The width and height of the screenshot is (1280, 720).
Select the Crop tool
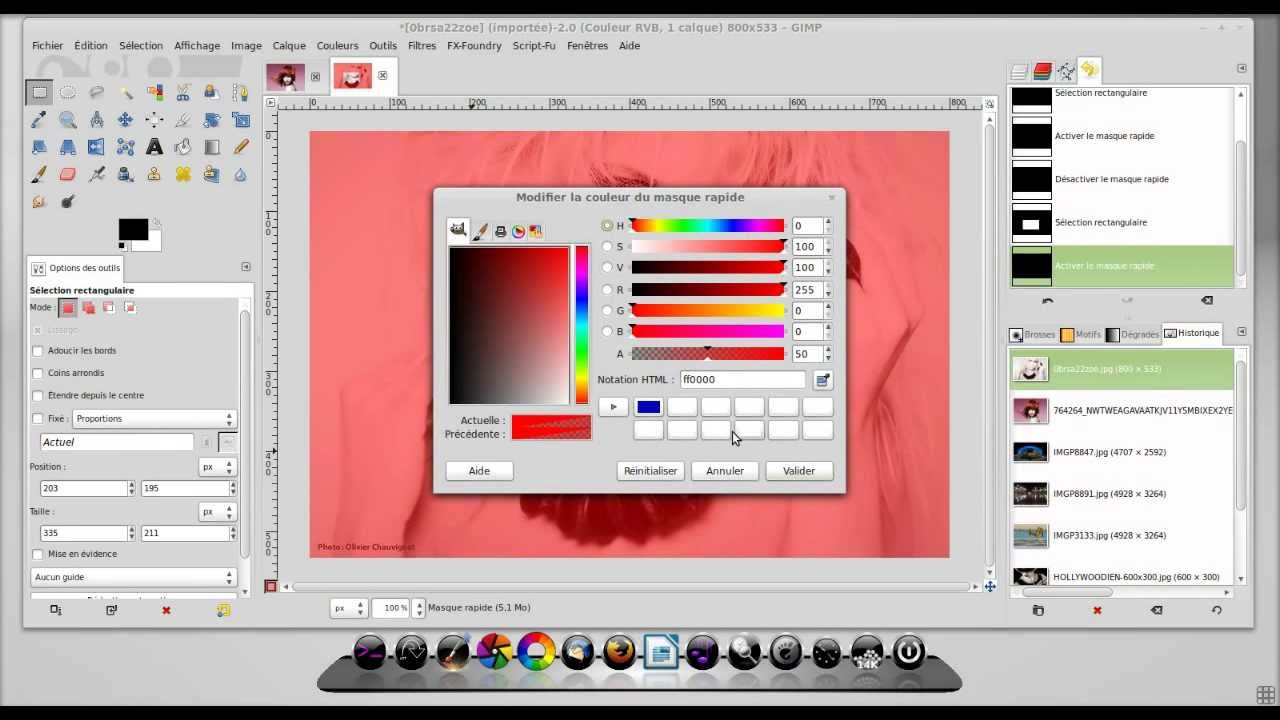pyautogui.click(x=183, y=120)
